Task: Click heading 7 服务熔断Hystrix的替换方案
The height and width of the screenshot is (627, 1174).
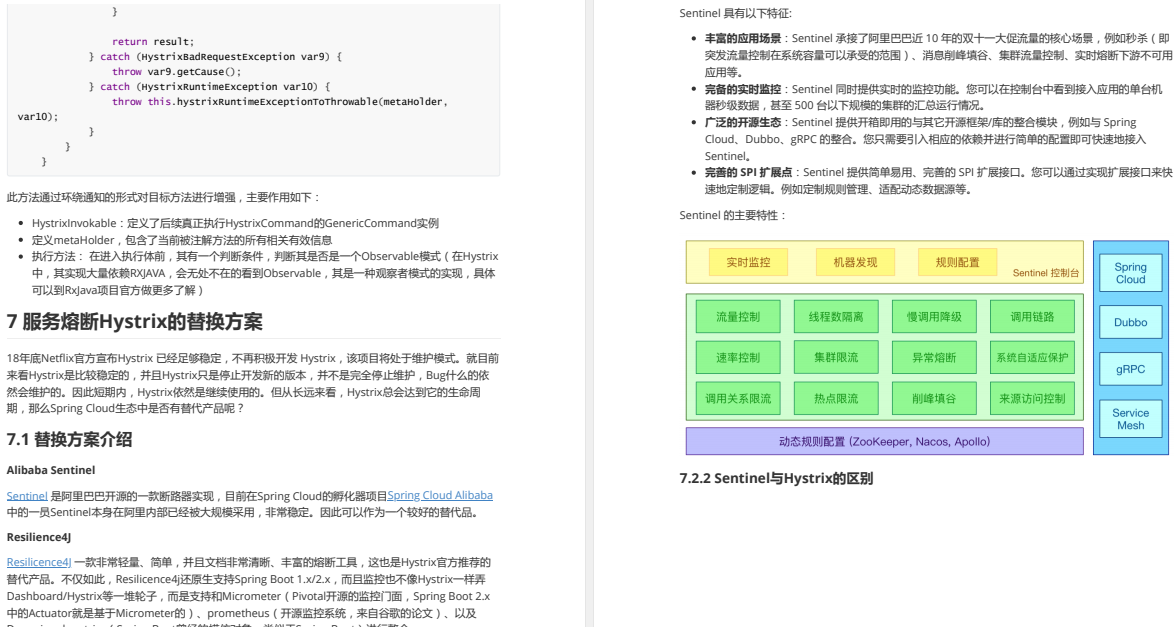Action: [x=135, y=322]
